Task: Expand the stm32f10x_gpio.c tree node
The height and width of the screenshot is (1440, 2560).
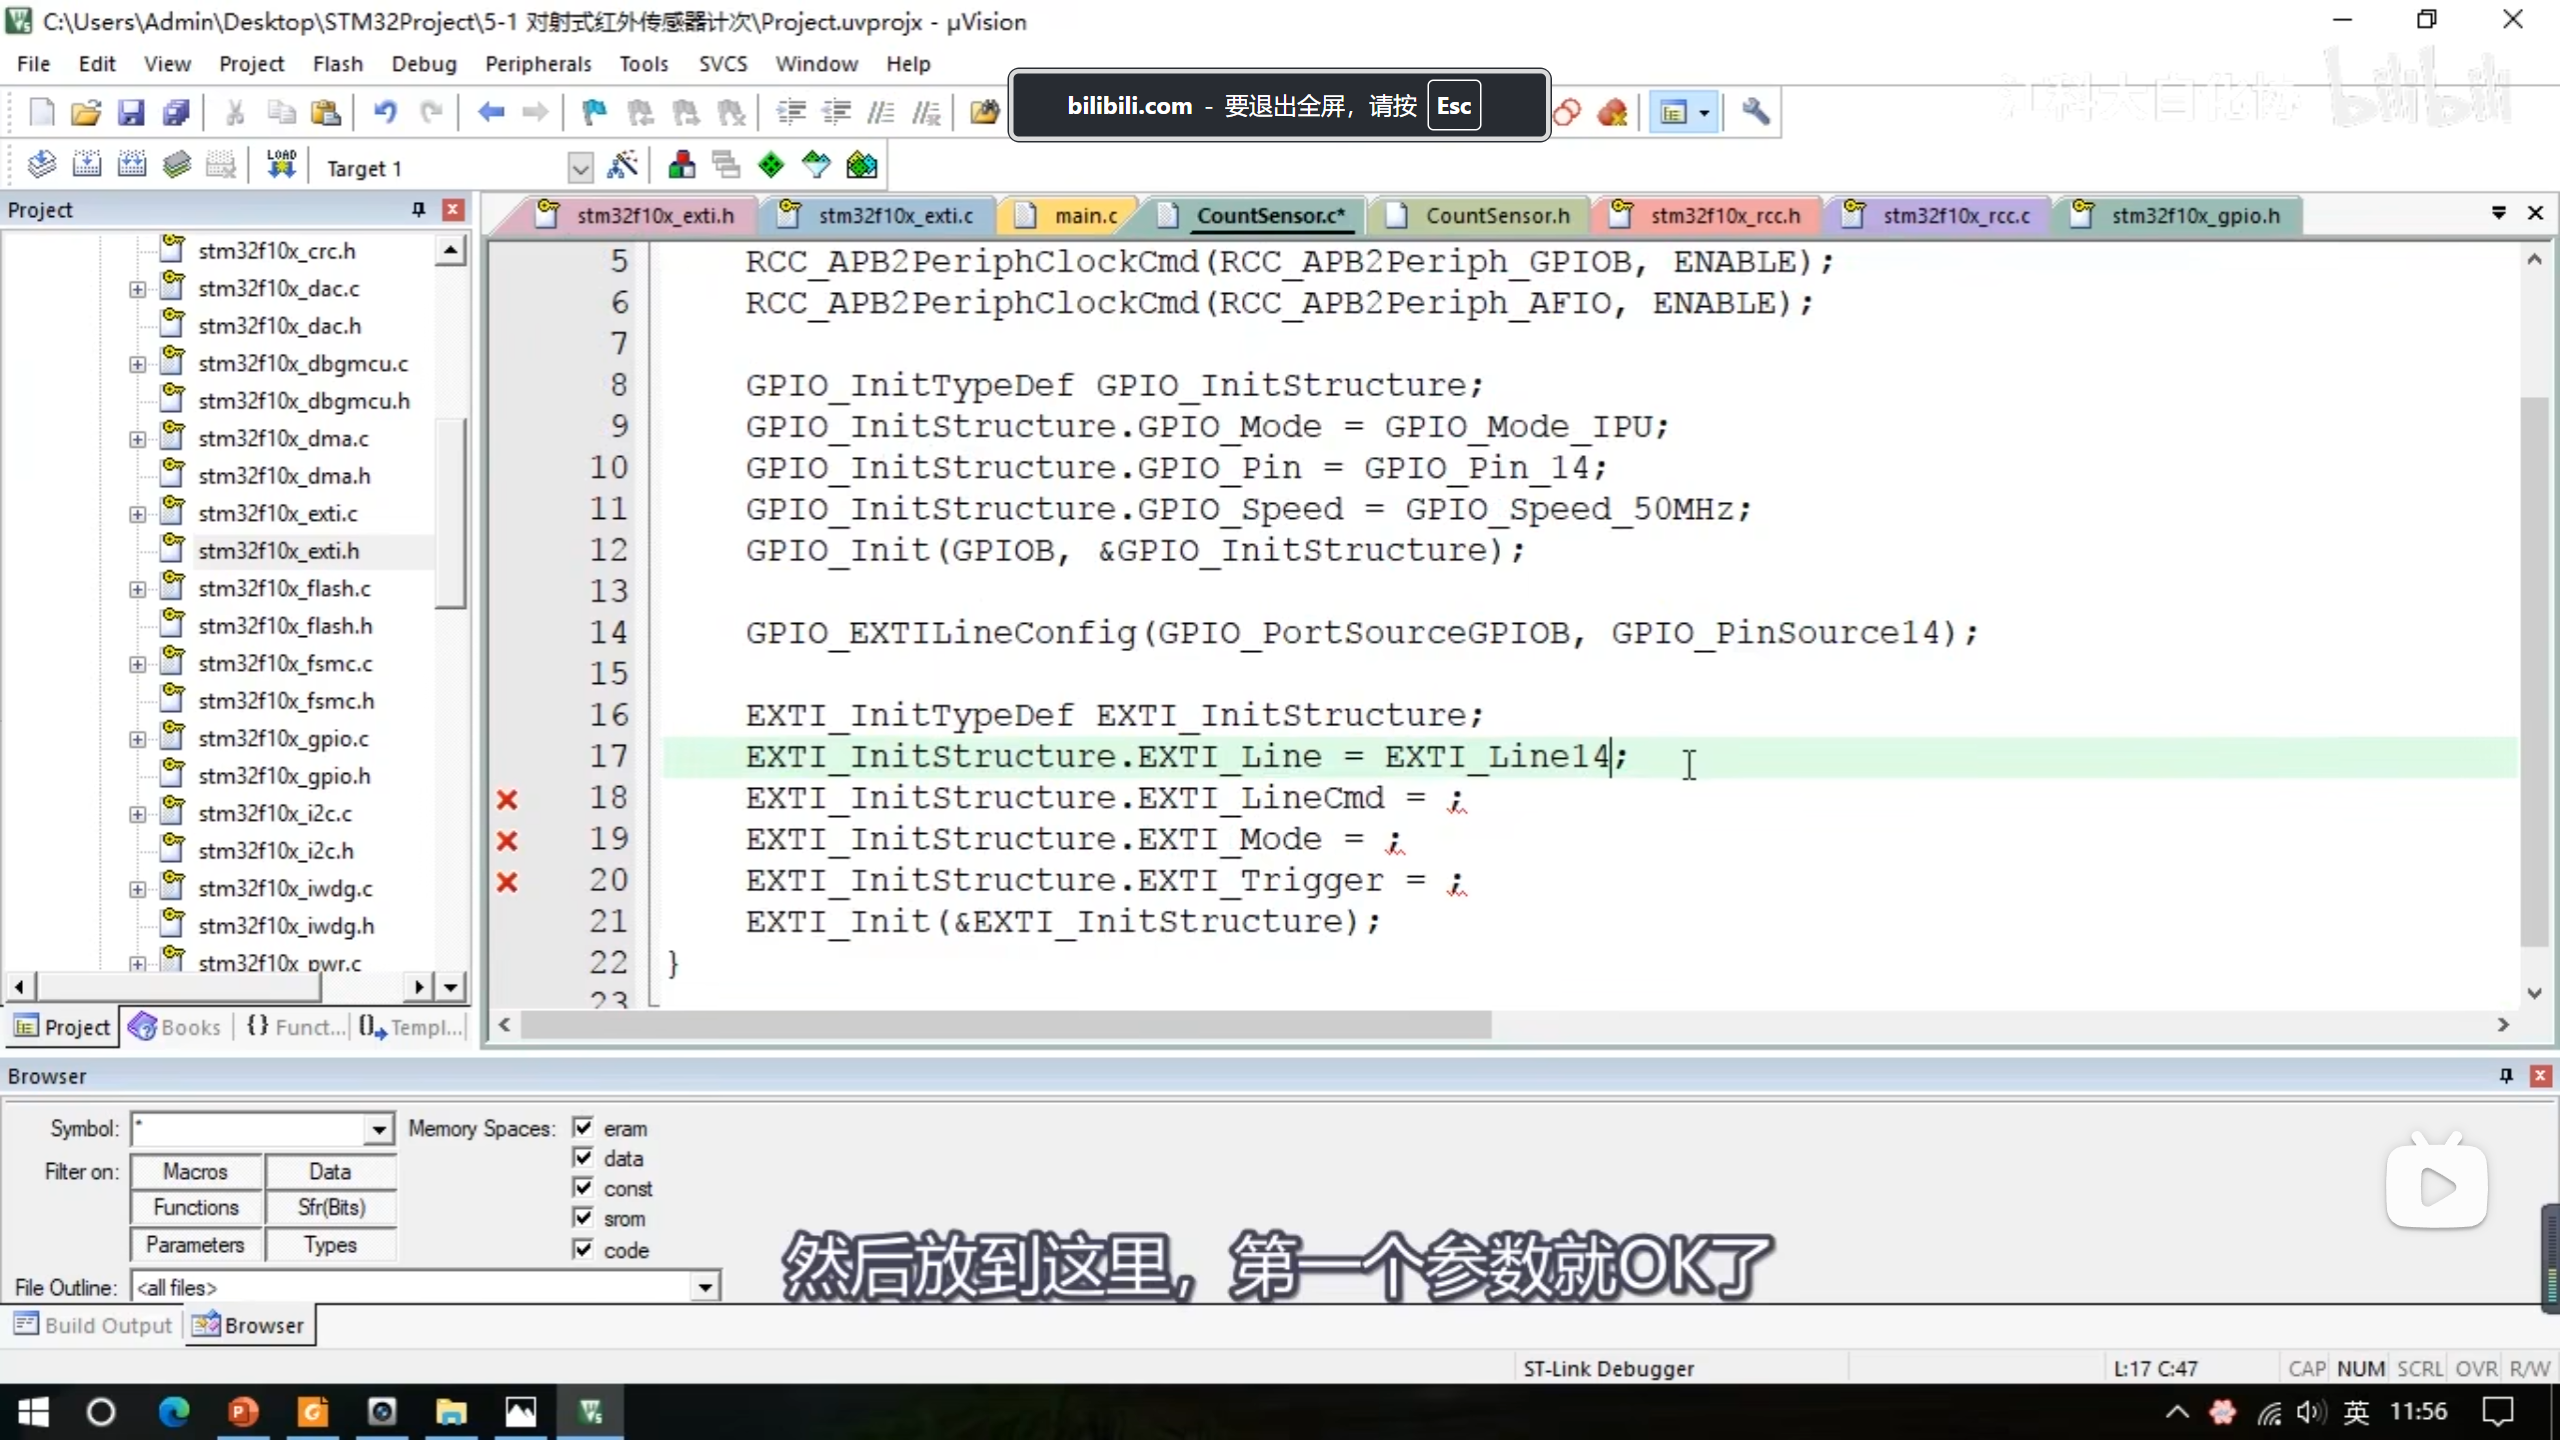Action: click(x=137, y=739)
